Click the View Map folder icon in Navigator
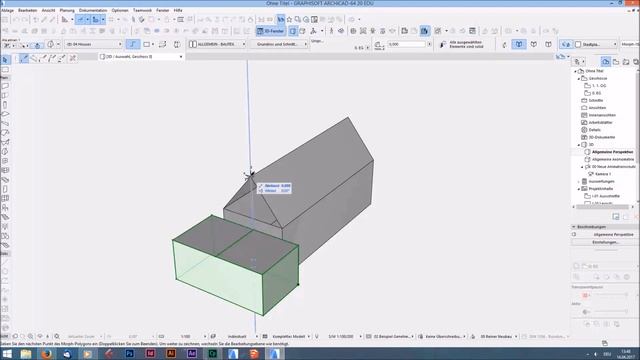Image resolution: width=640 pixels, height=360 pixels. coord(616,62)
